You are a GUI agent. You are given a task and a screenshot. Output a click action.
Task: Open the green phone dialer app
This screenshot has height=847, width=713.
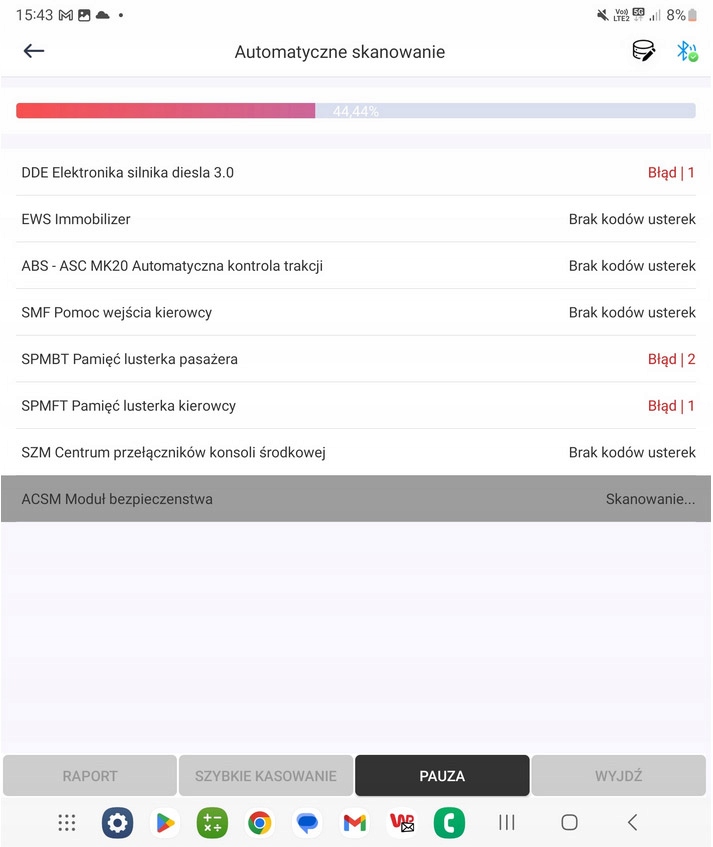point(449,822)
